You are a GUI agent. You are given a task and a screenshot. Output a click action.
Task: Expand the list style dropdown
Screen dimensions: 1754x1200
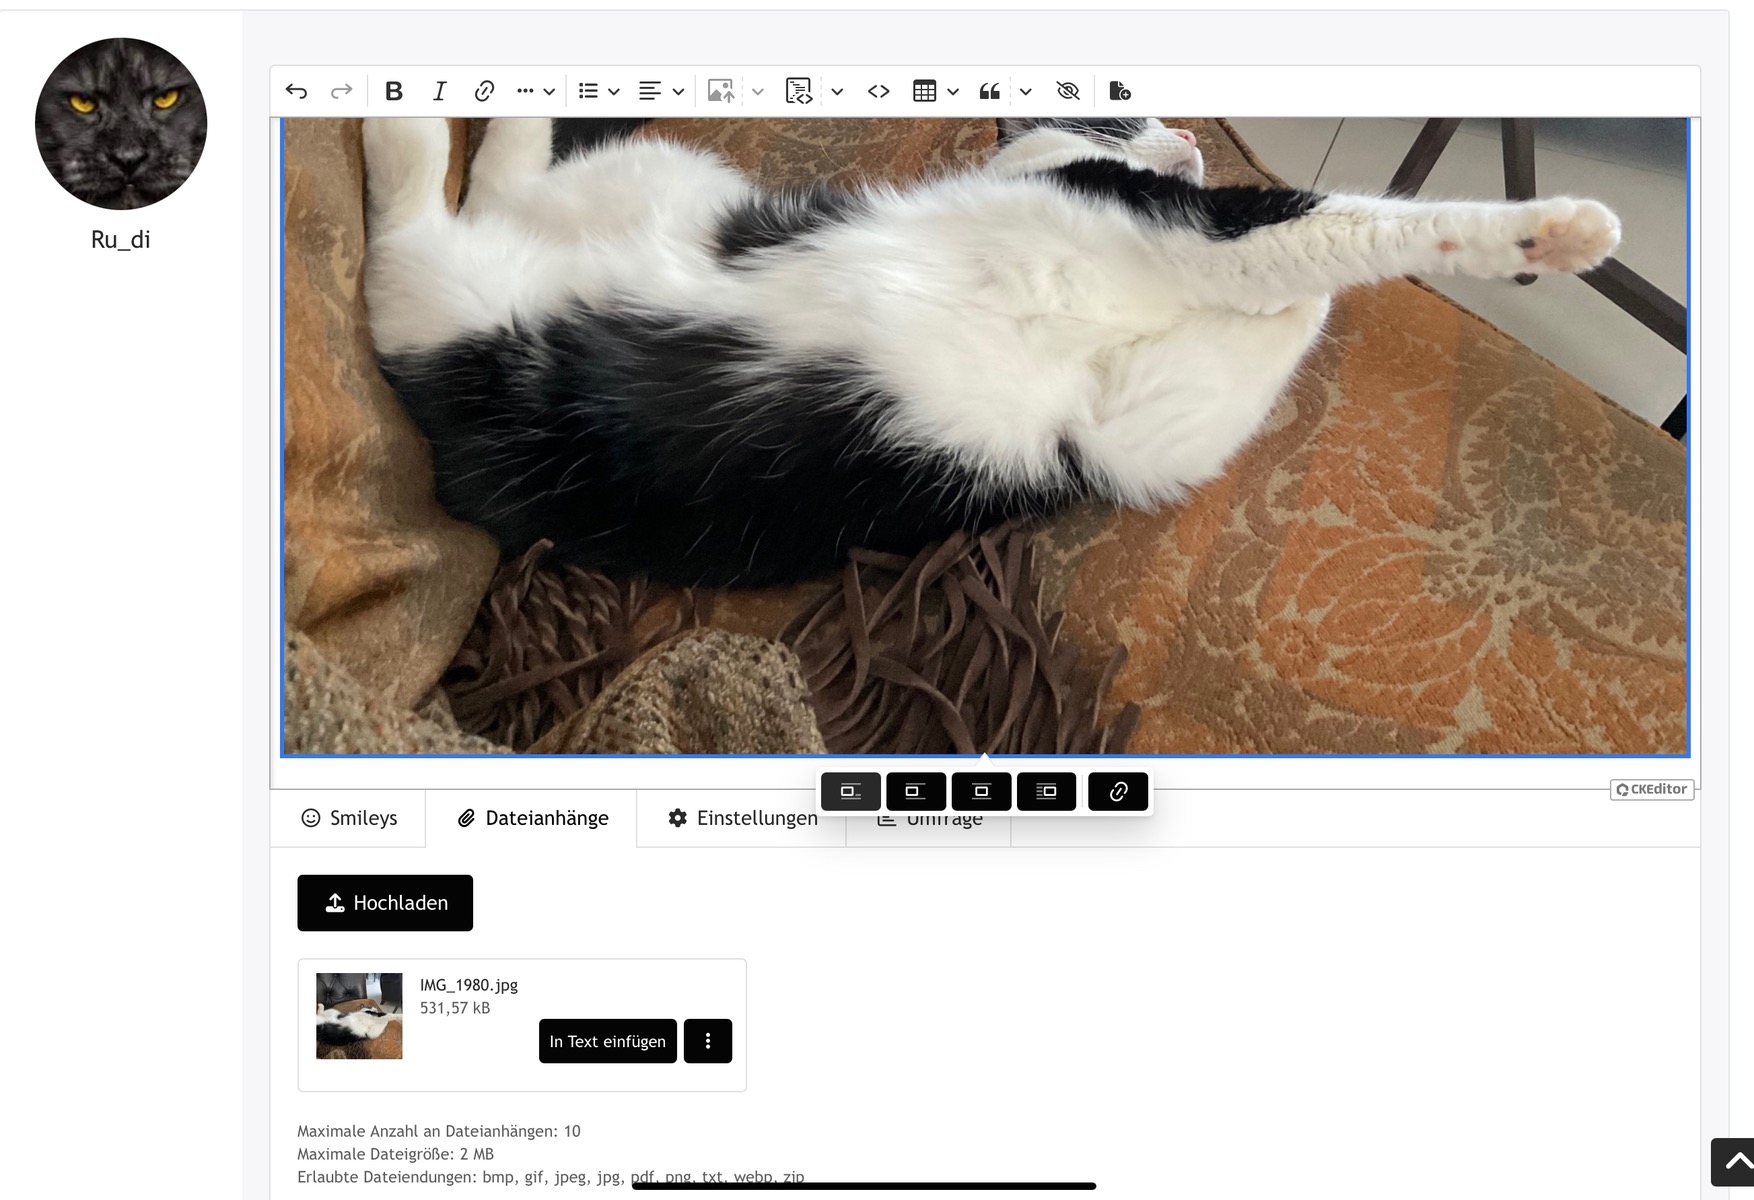click(614, 91)
